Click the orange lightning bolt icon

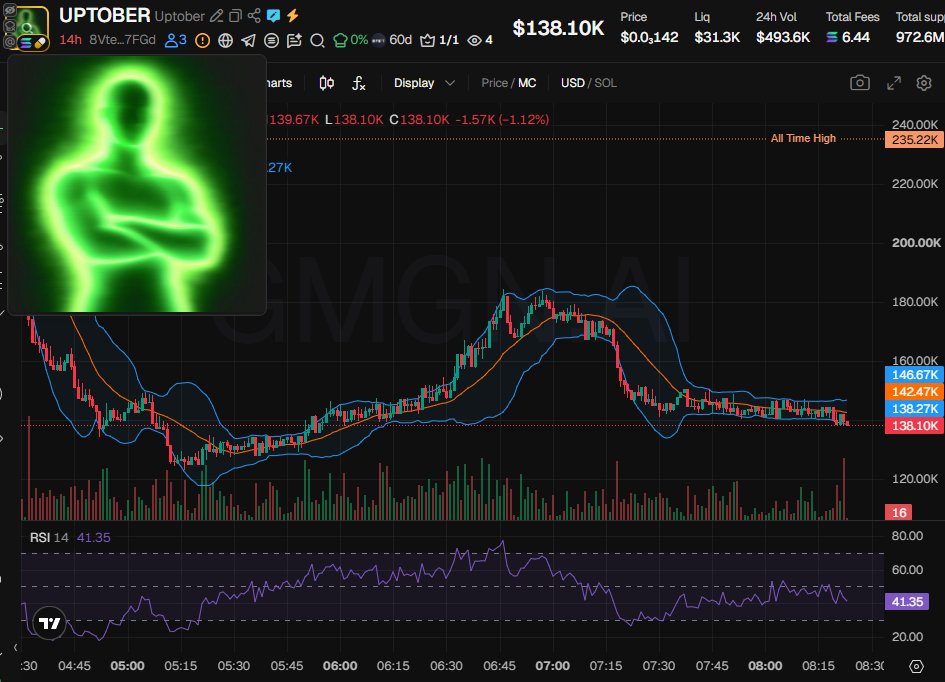pyautogui.click(x=293, y=16)
